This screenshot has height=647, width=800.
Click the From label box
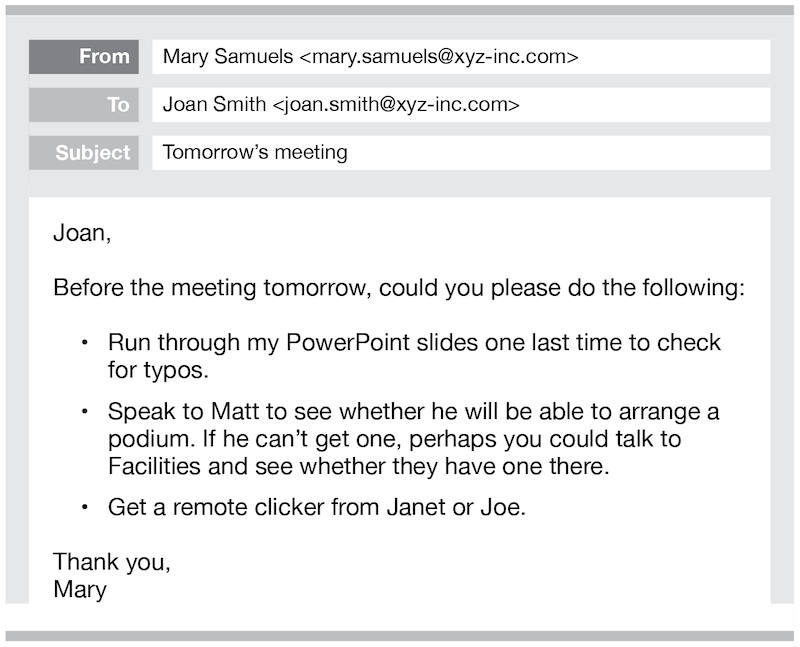point(84,57)
